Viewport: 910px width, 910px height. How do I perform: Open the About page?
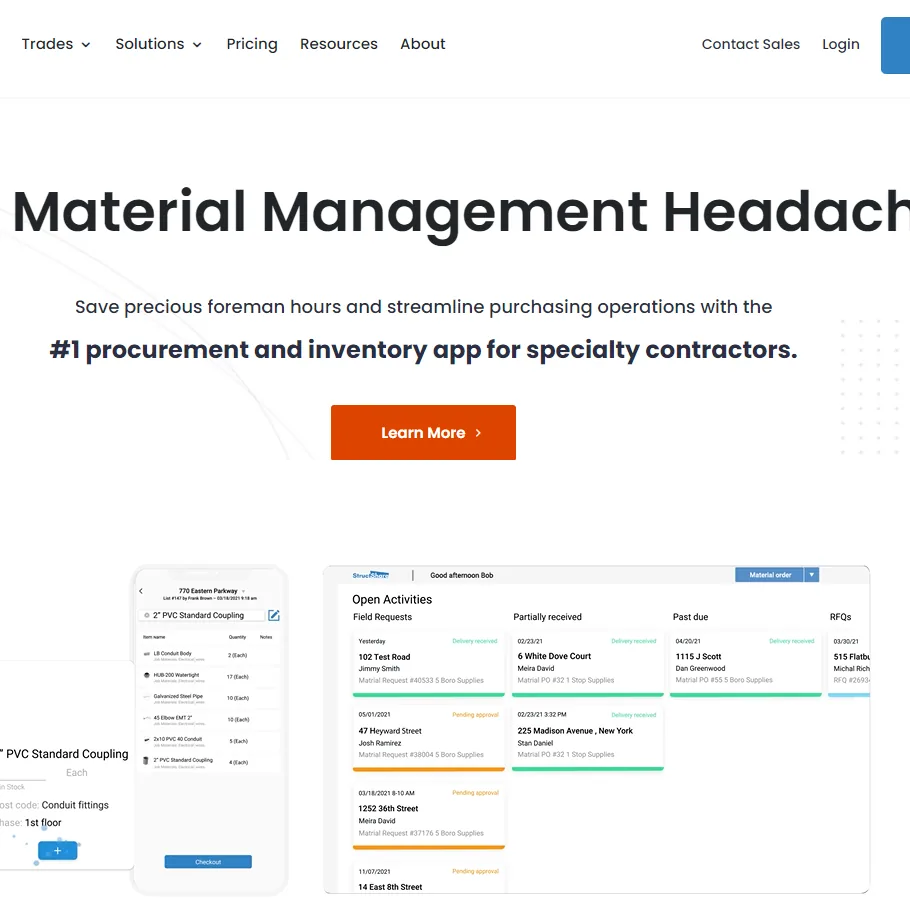click(x=422, y=44)
